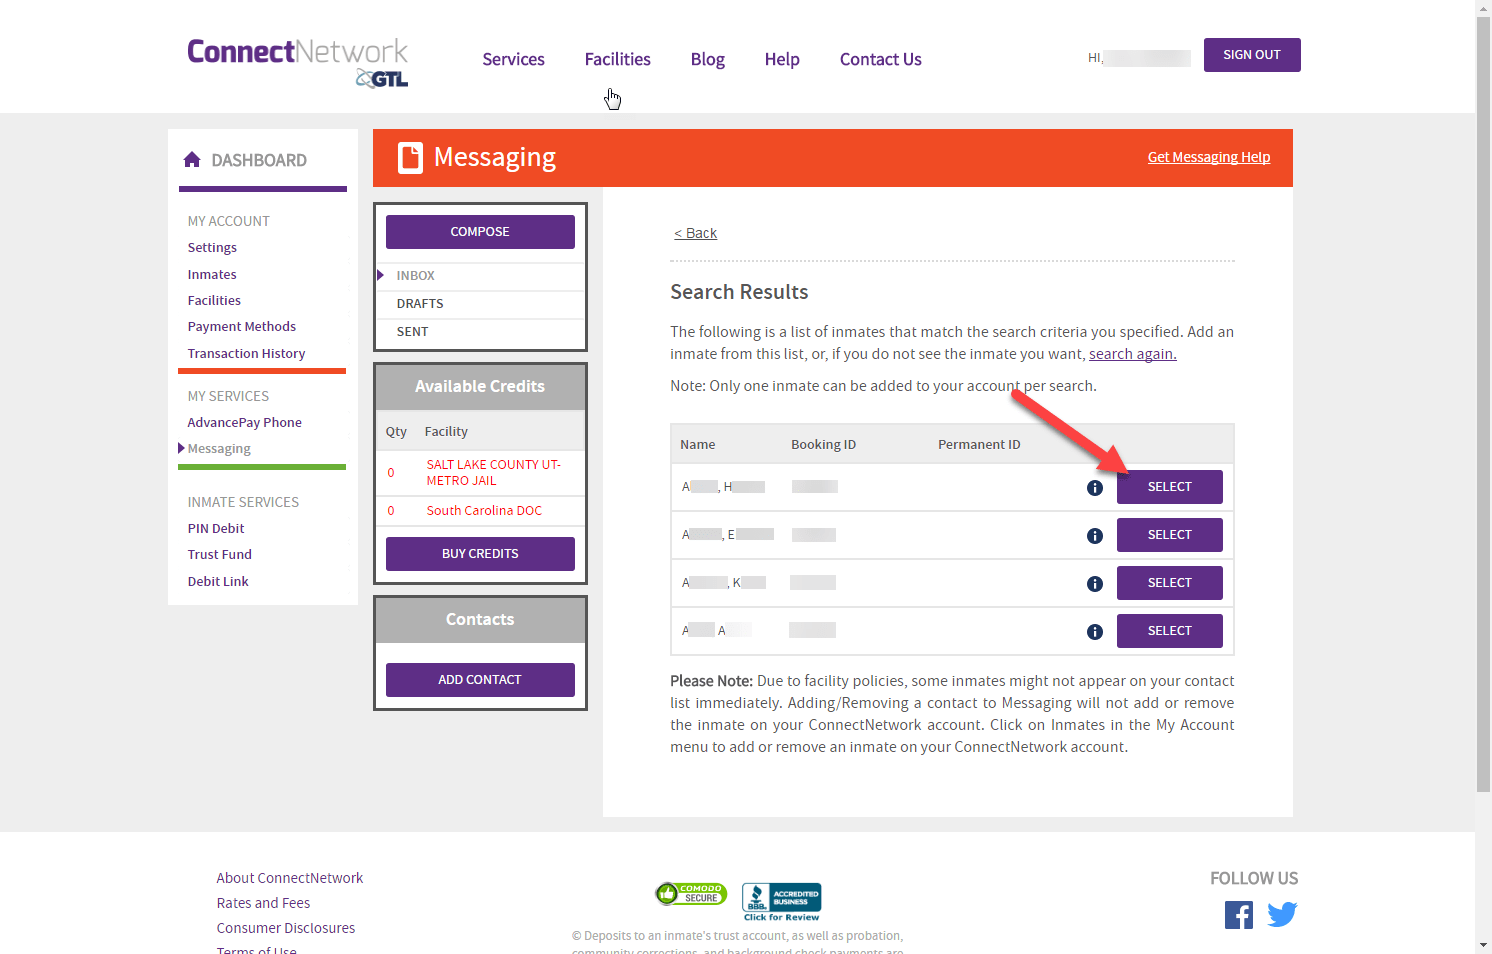Image resolution: width=1492 pixels, height=954 pixels.
Task: Open PIN Debit service
Action: pyautogui.click(x=216, y=529)
